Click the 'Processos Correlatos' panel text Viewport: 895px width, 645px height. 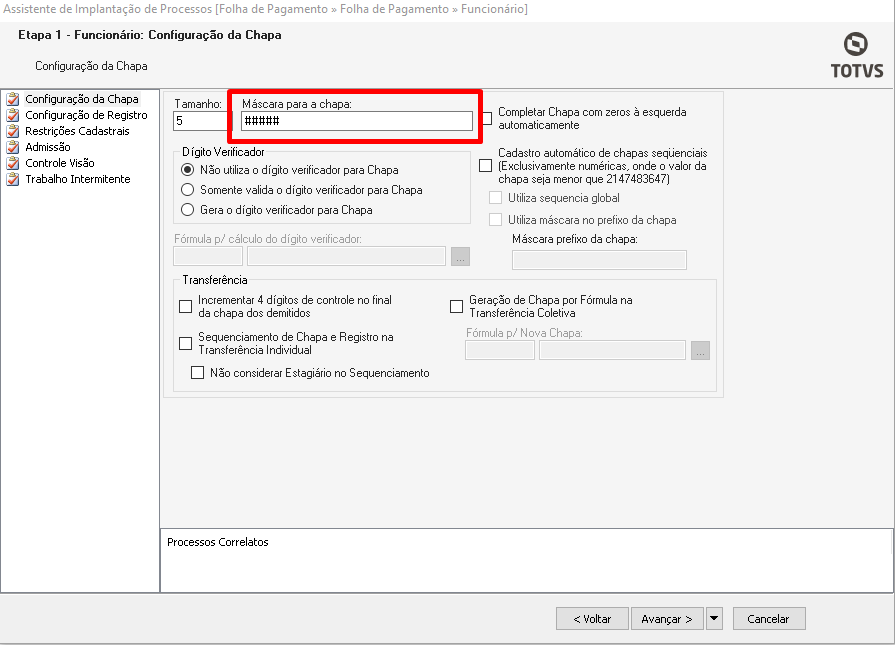tap(217, 542)
